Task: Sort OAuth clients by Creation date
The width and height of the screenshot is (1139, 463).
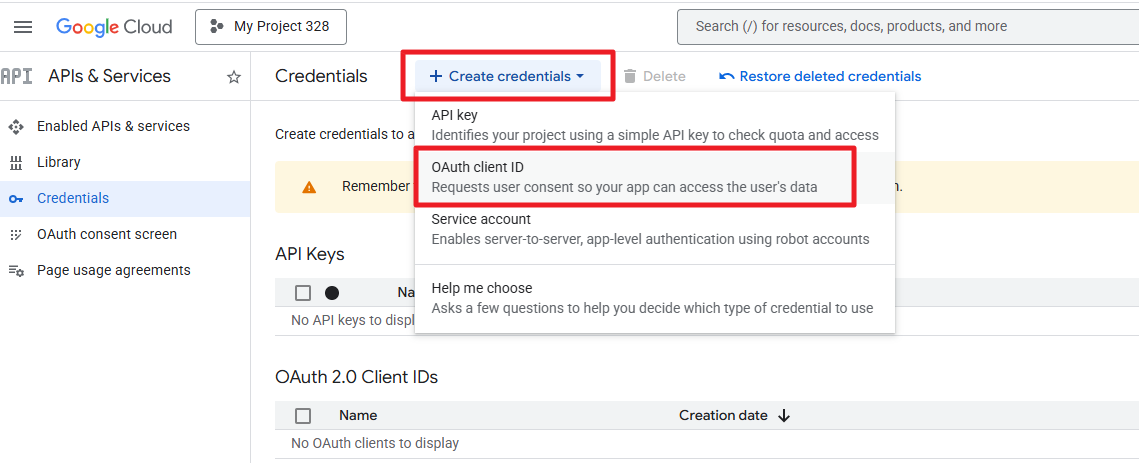Action: pos(723,416)
